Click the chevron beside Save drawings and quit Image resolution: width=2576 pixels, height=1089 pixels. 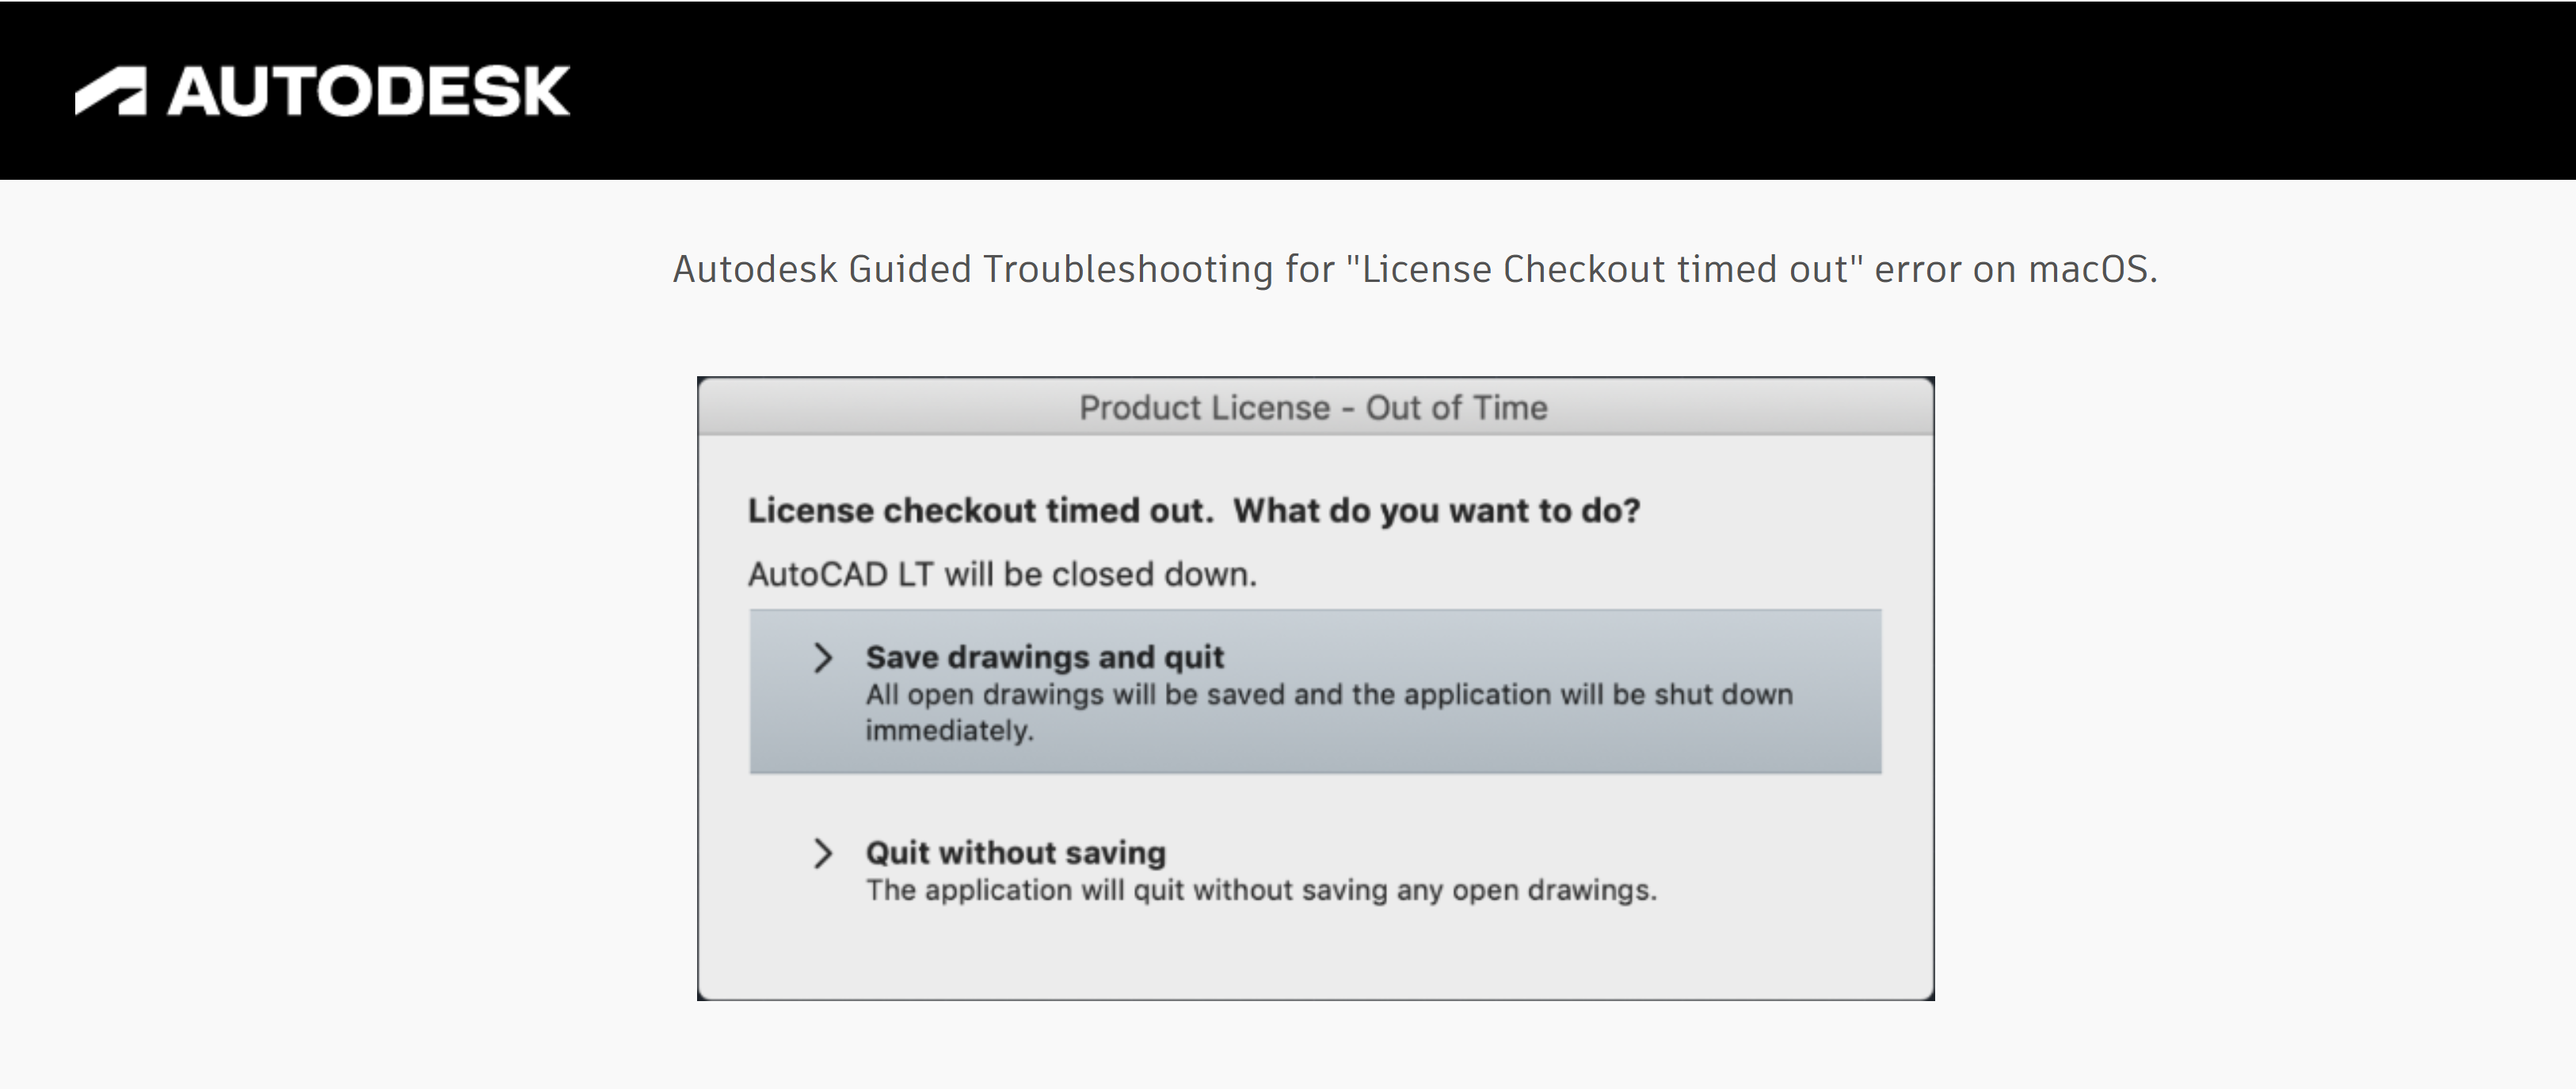tap(822, 658)
